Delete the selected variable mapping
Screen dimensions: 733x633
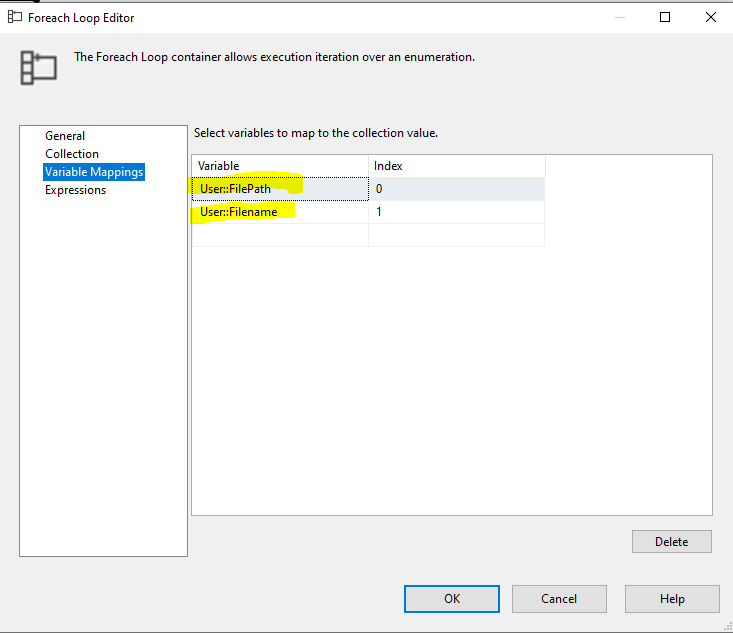[672, 541]
